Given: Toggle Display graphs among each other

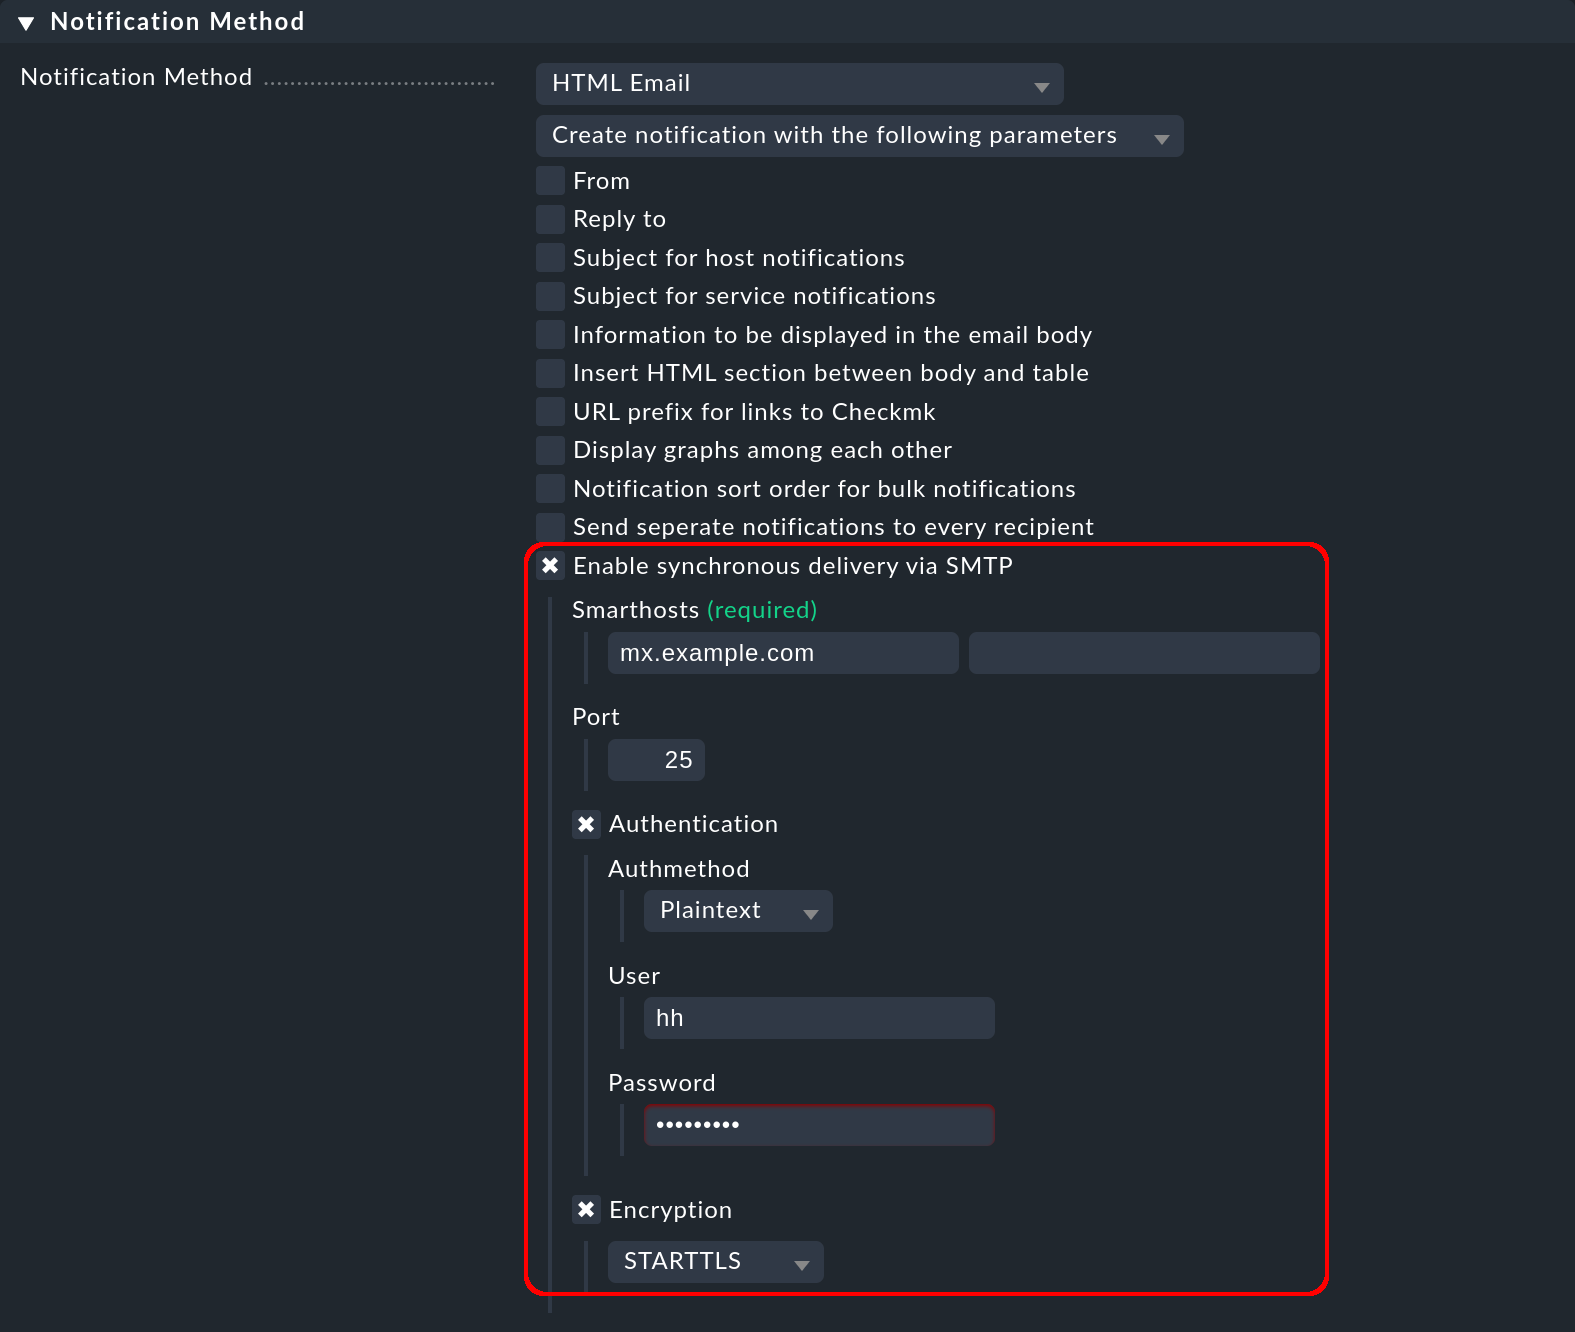Looking at the screenshot, I should 550,450.
